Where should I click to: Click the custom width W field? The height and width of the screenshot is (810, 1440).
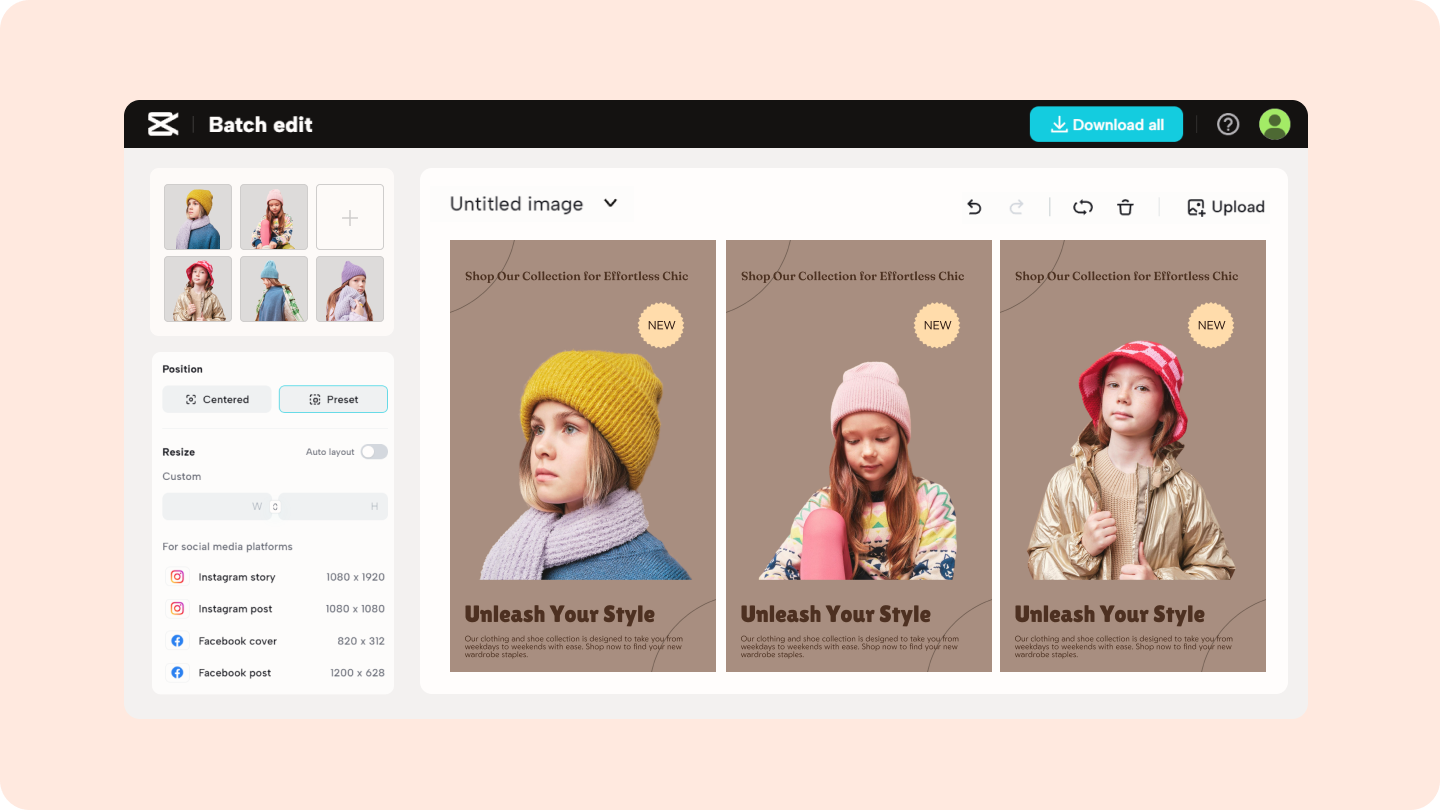[216, 507]
